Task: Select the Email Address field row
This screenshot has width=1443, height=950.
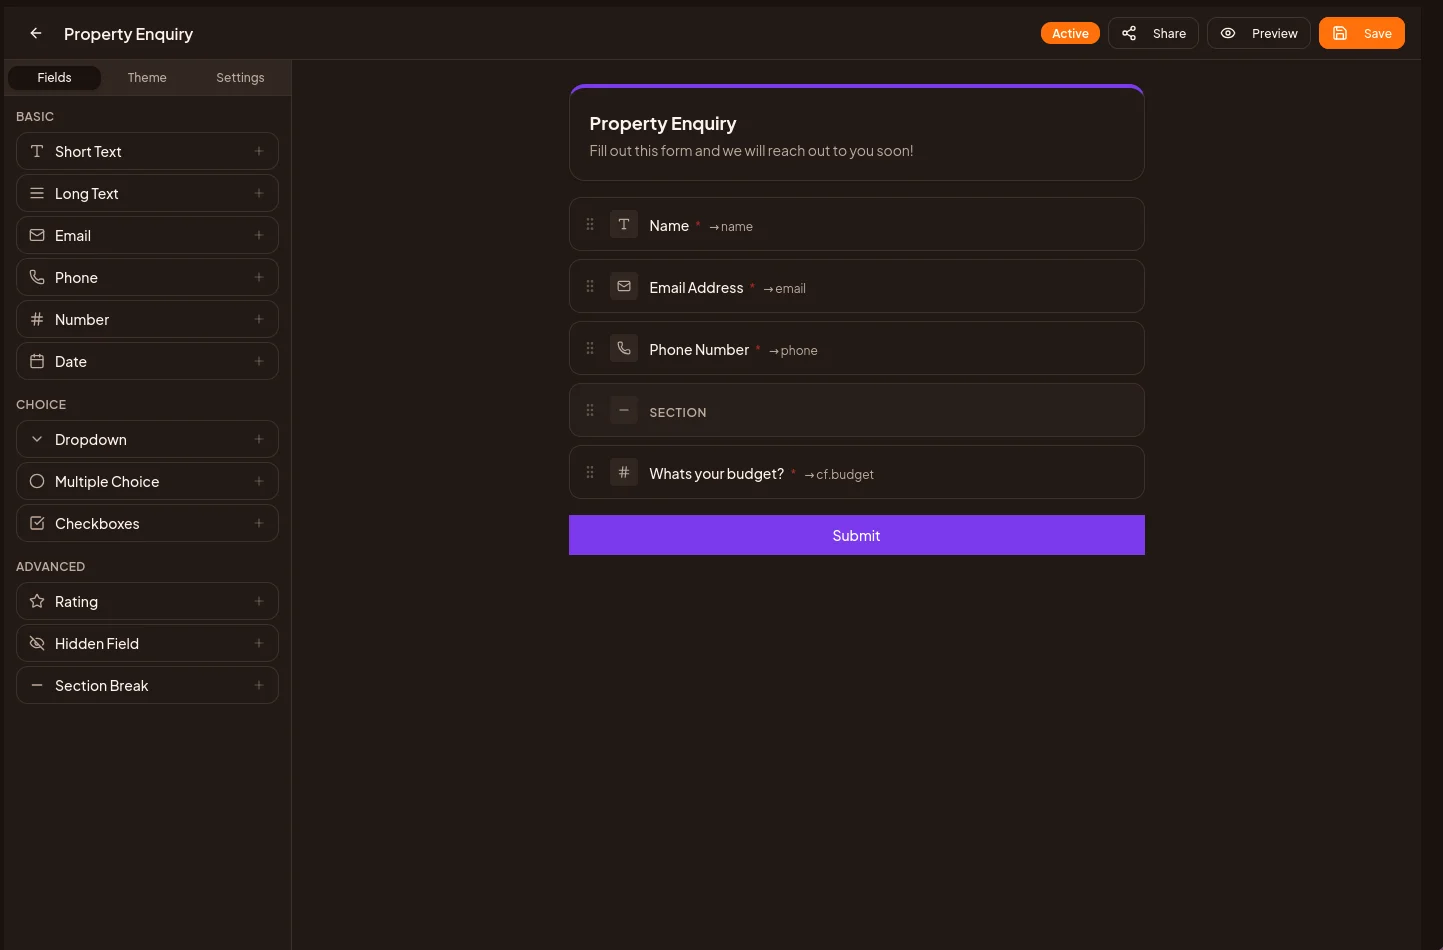Action: point(857,286)
